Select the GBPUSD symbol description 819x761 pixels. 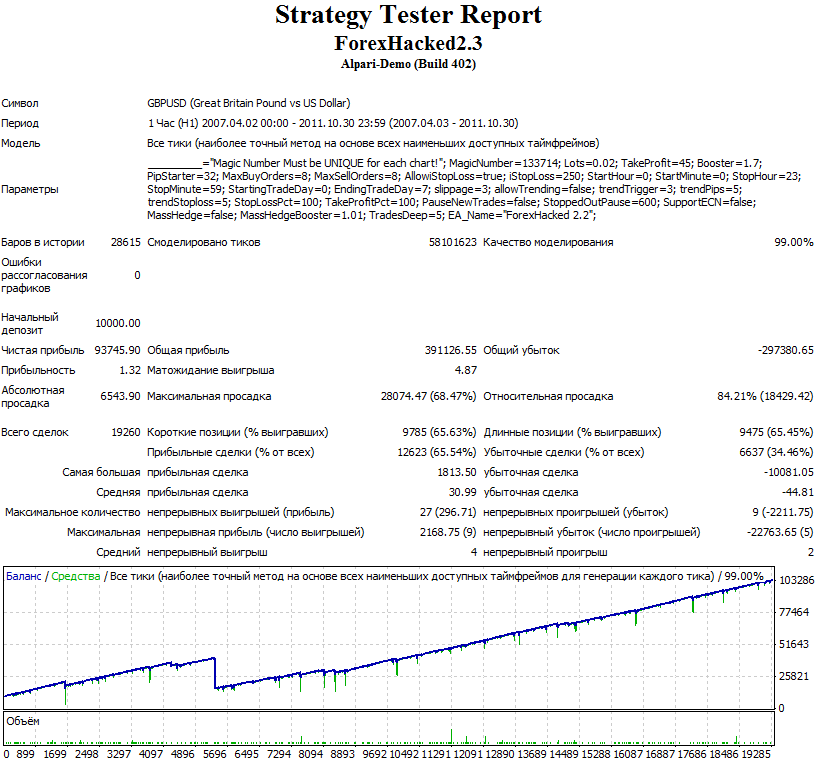pyautogui.click(x=249, y=103)
